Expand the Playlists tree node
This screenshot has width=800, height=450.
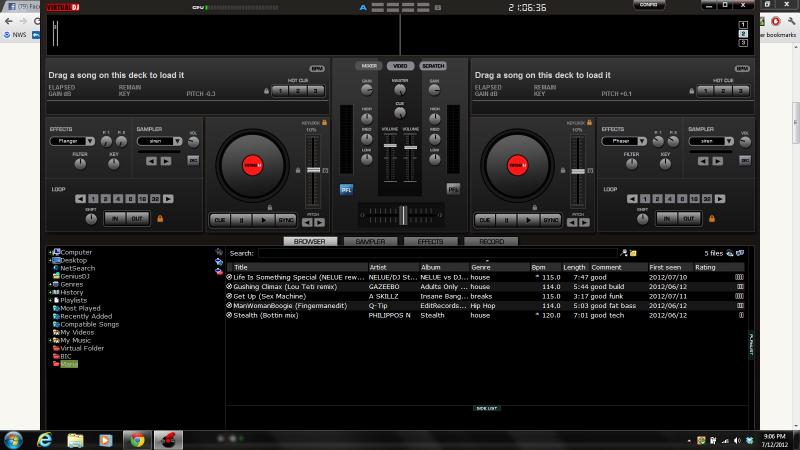(x=50, y=300)
